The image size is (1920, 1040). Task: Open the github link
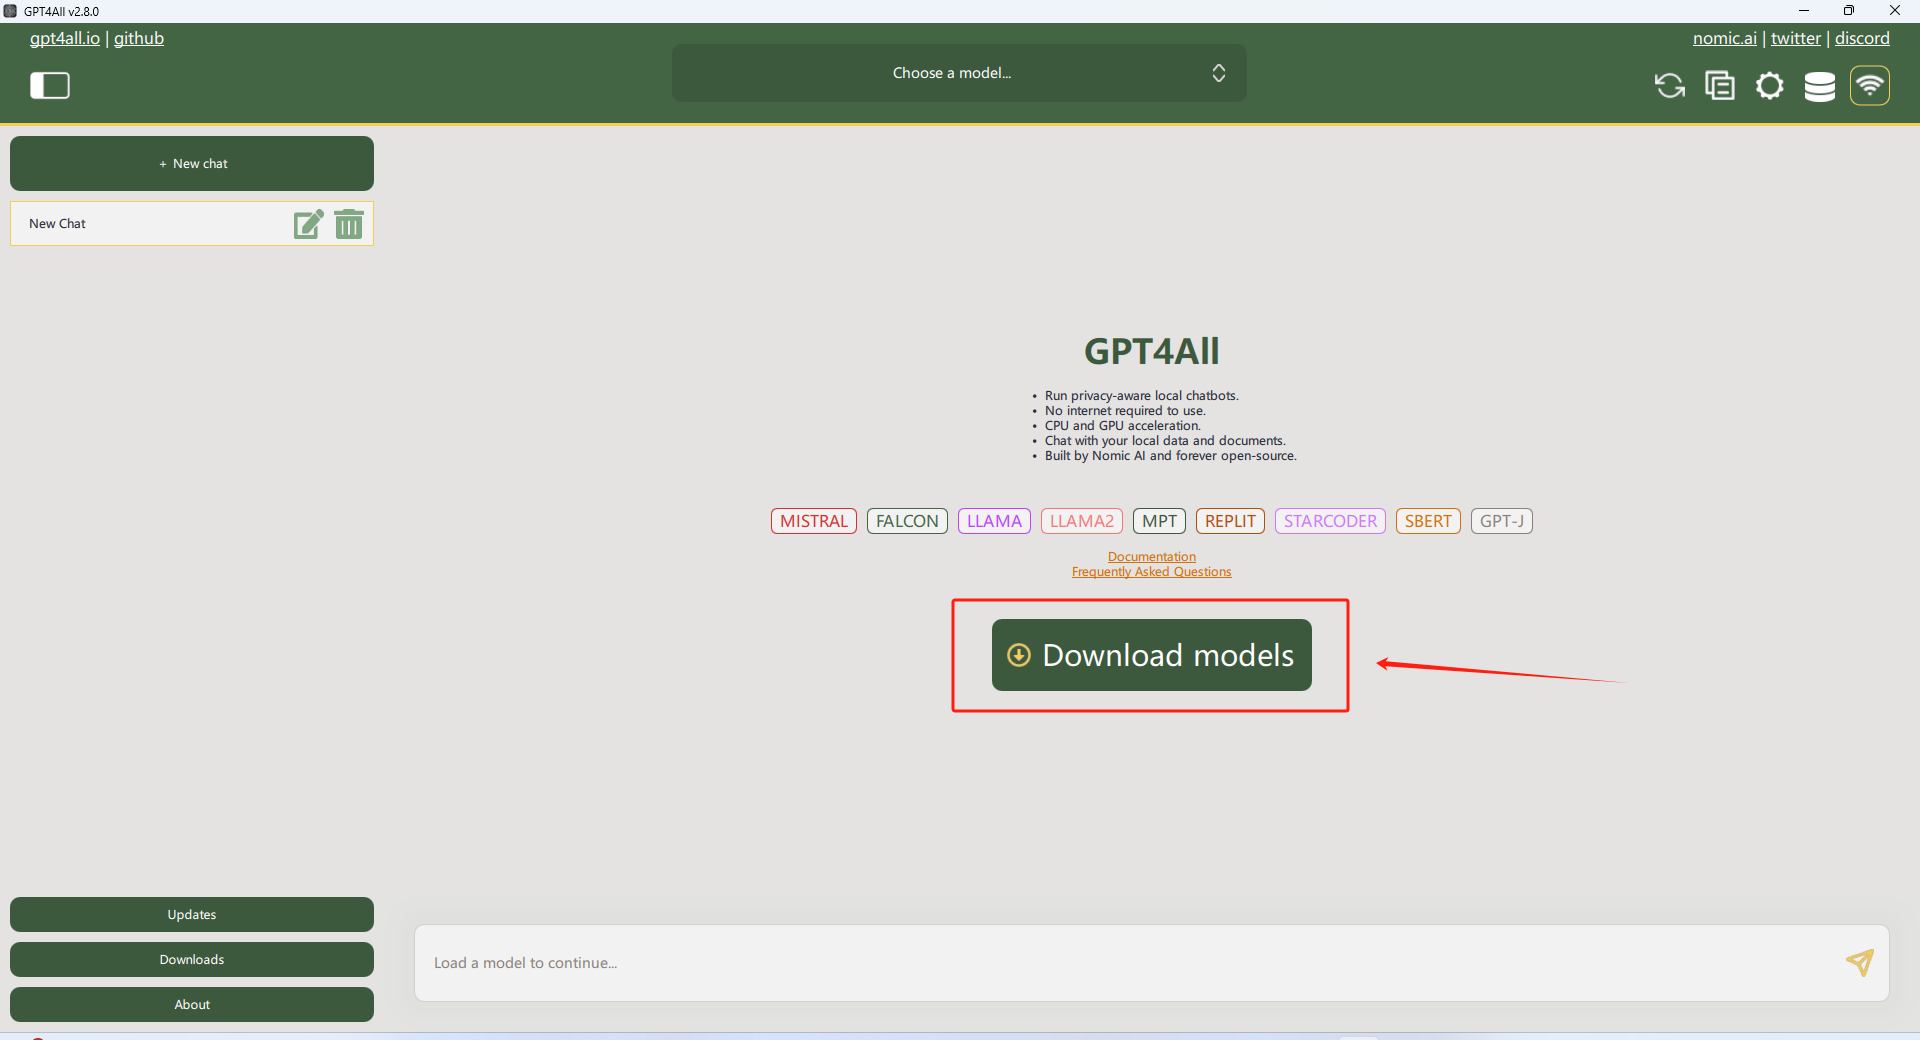(139, 39)
